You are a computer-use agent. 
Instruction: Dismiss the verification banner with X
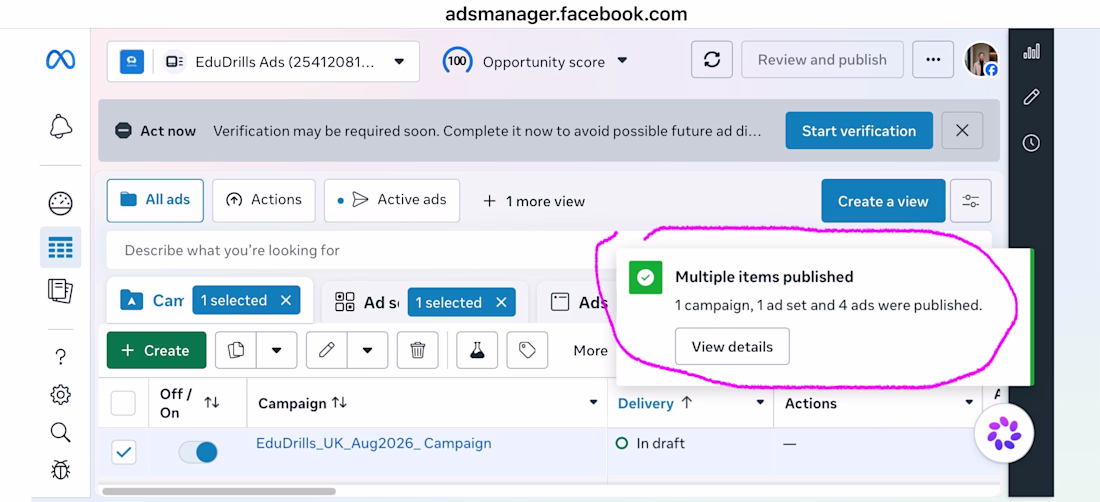(x=962, y=130)
